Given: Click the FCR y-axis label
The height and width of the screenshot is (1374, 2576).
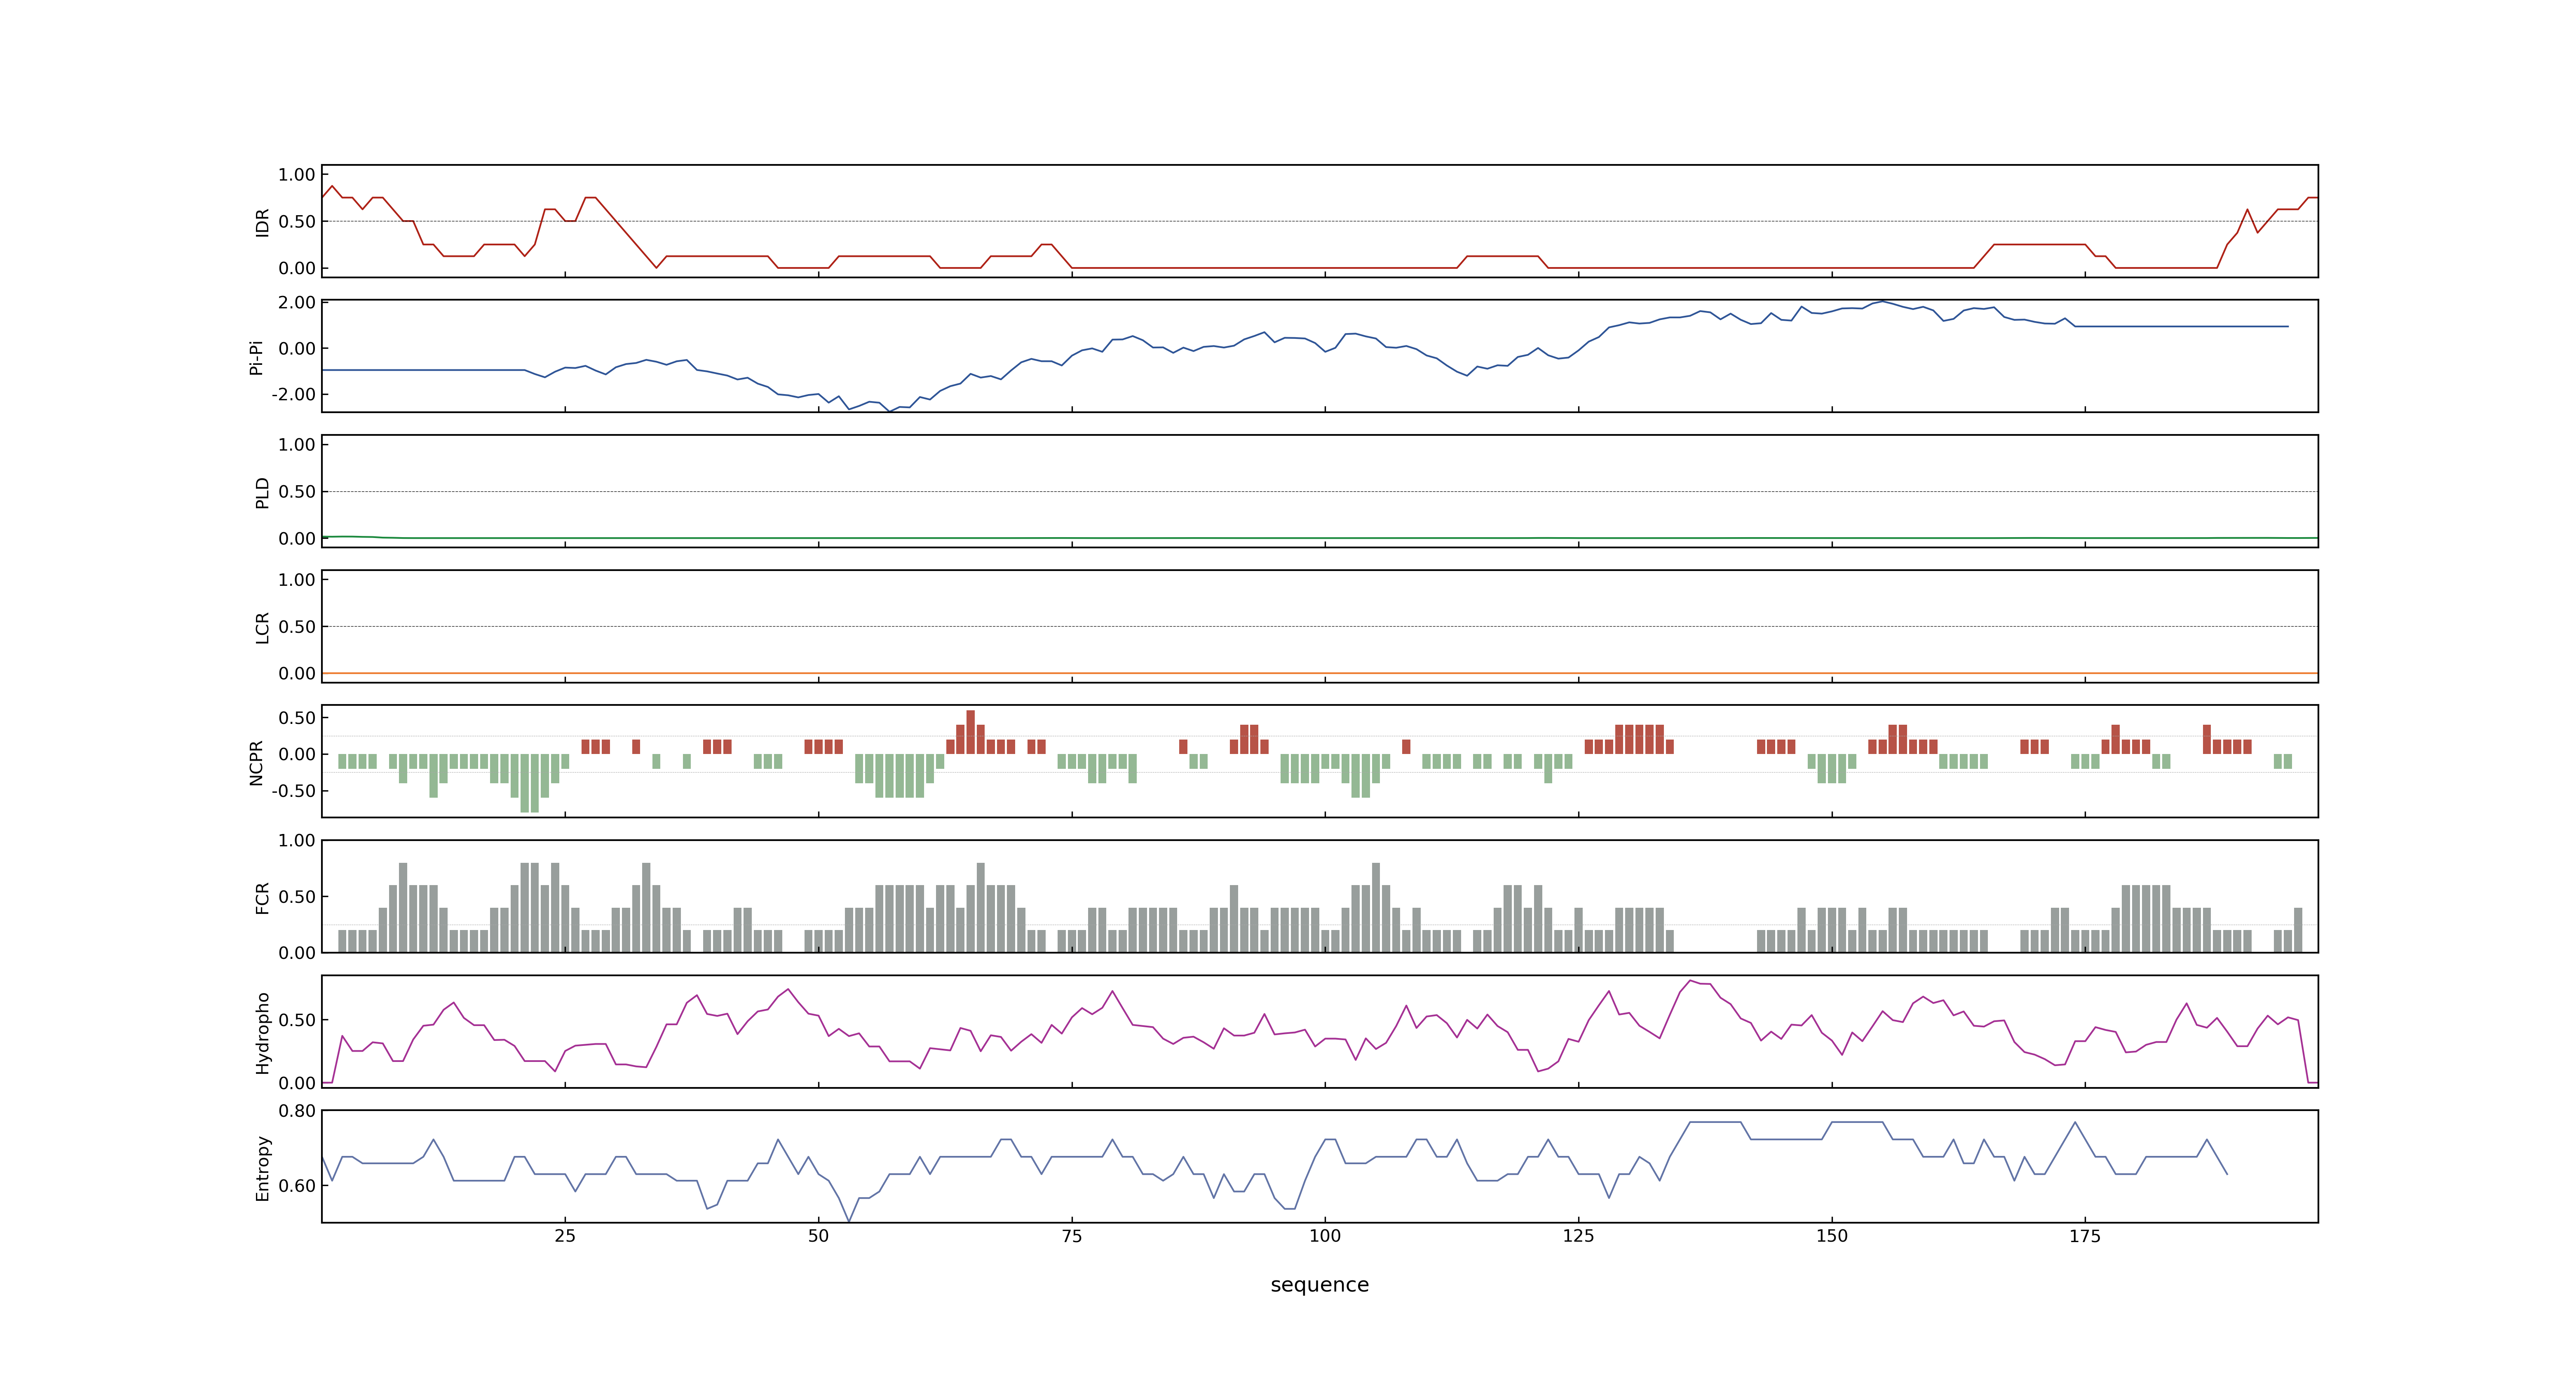Looking at the screenshot, I should (x=262, y=898).
